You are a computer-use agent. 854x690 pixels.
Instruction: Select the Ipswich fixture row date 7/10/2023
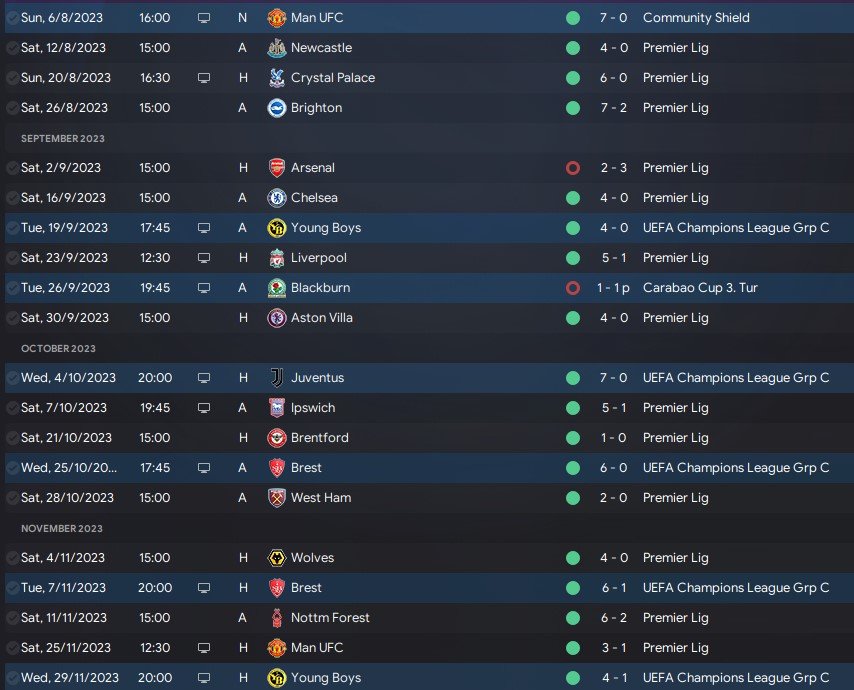coord(60,408)
